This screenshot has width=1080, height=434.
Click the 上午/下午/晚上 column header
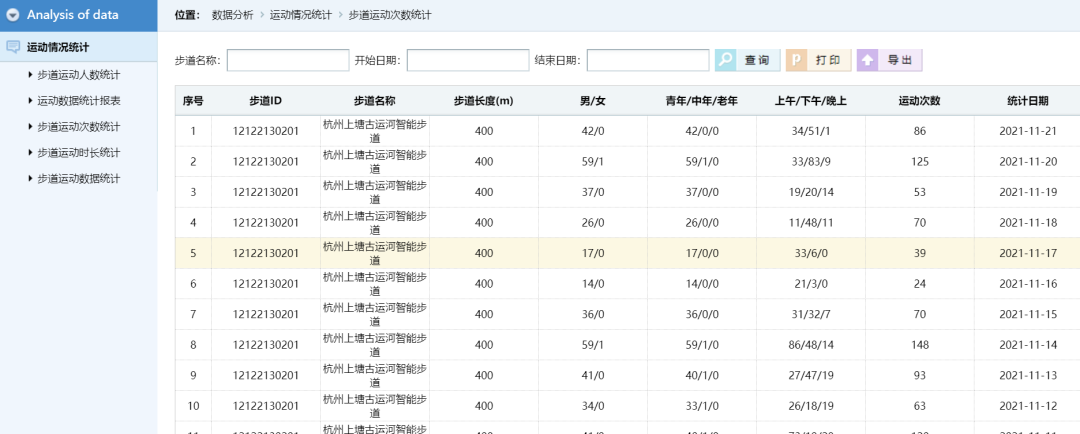(811, 101)
